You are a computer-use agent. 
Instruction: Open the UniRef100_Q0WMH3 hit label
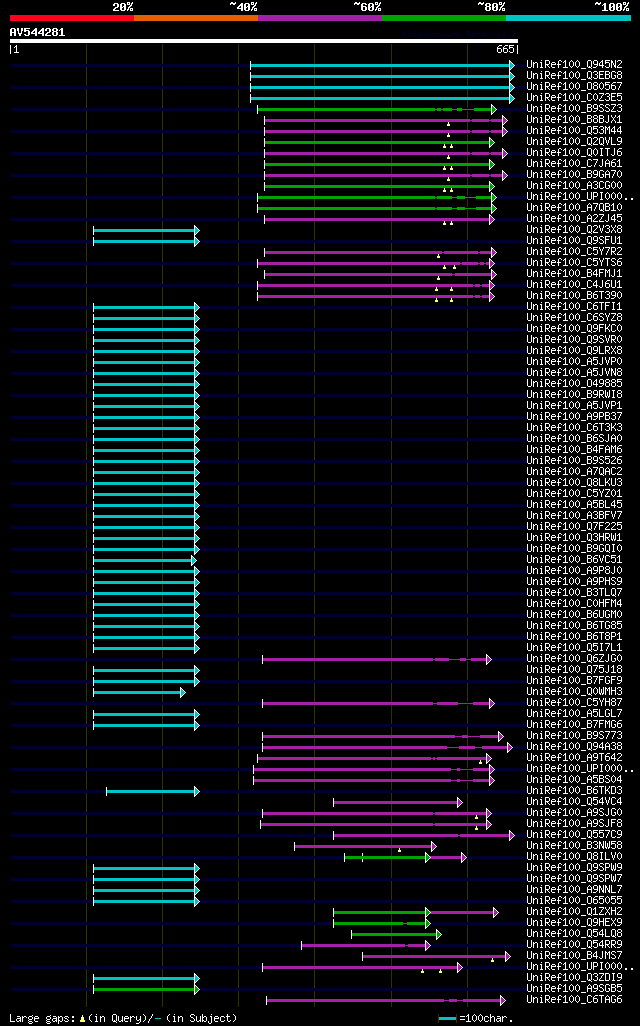click(575, 691)
